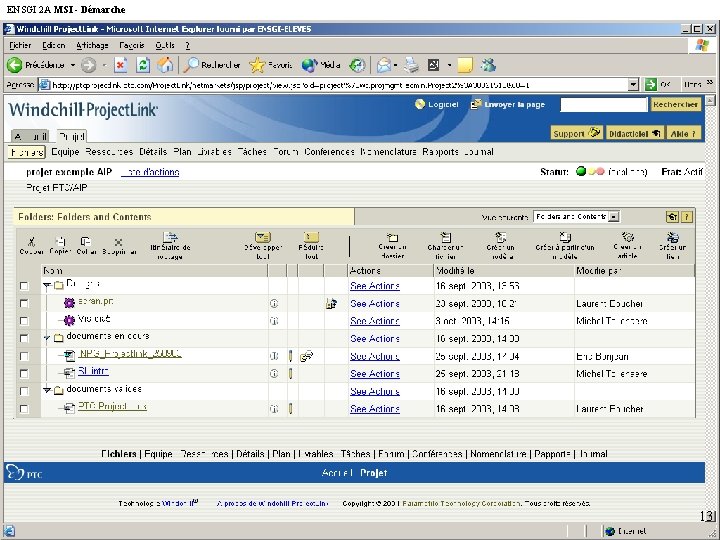The width and height of the screenshot is (720, 540).
Task: Click the Rechercher button in Windchill header
Action: (675, 105)
